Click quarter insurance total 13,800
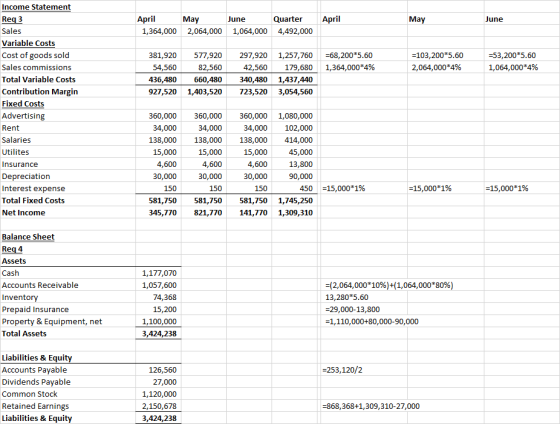The image size is (560, 424). point(301,164)
